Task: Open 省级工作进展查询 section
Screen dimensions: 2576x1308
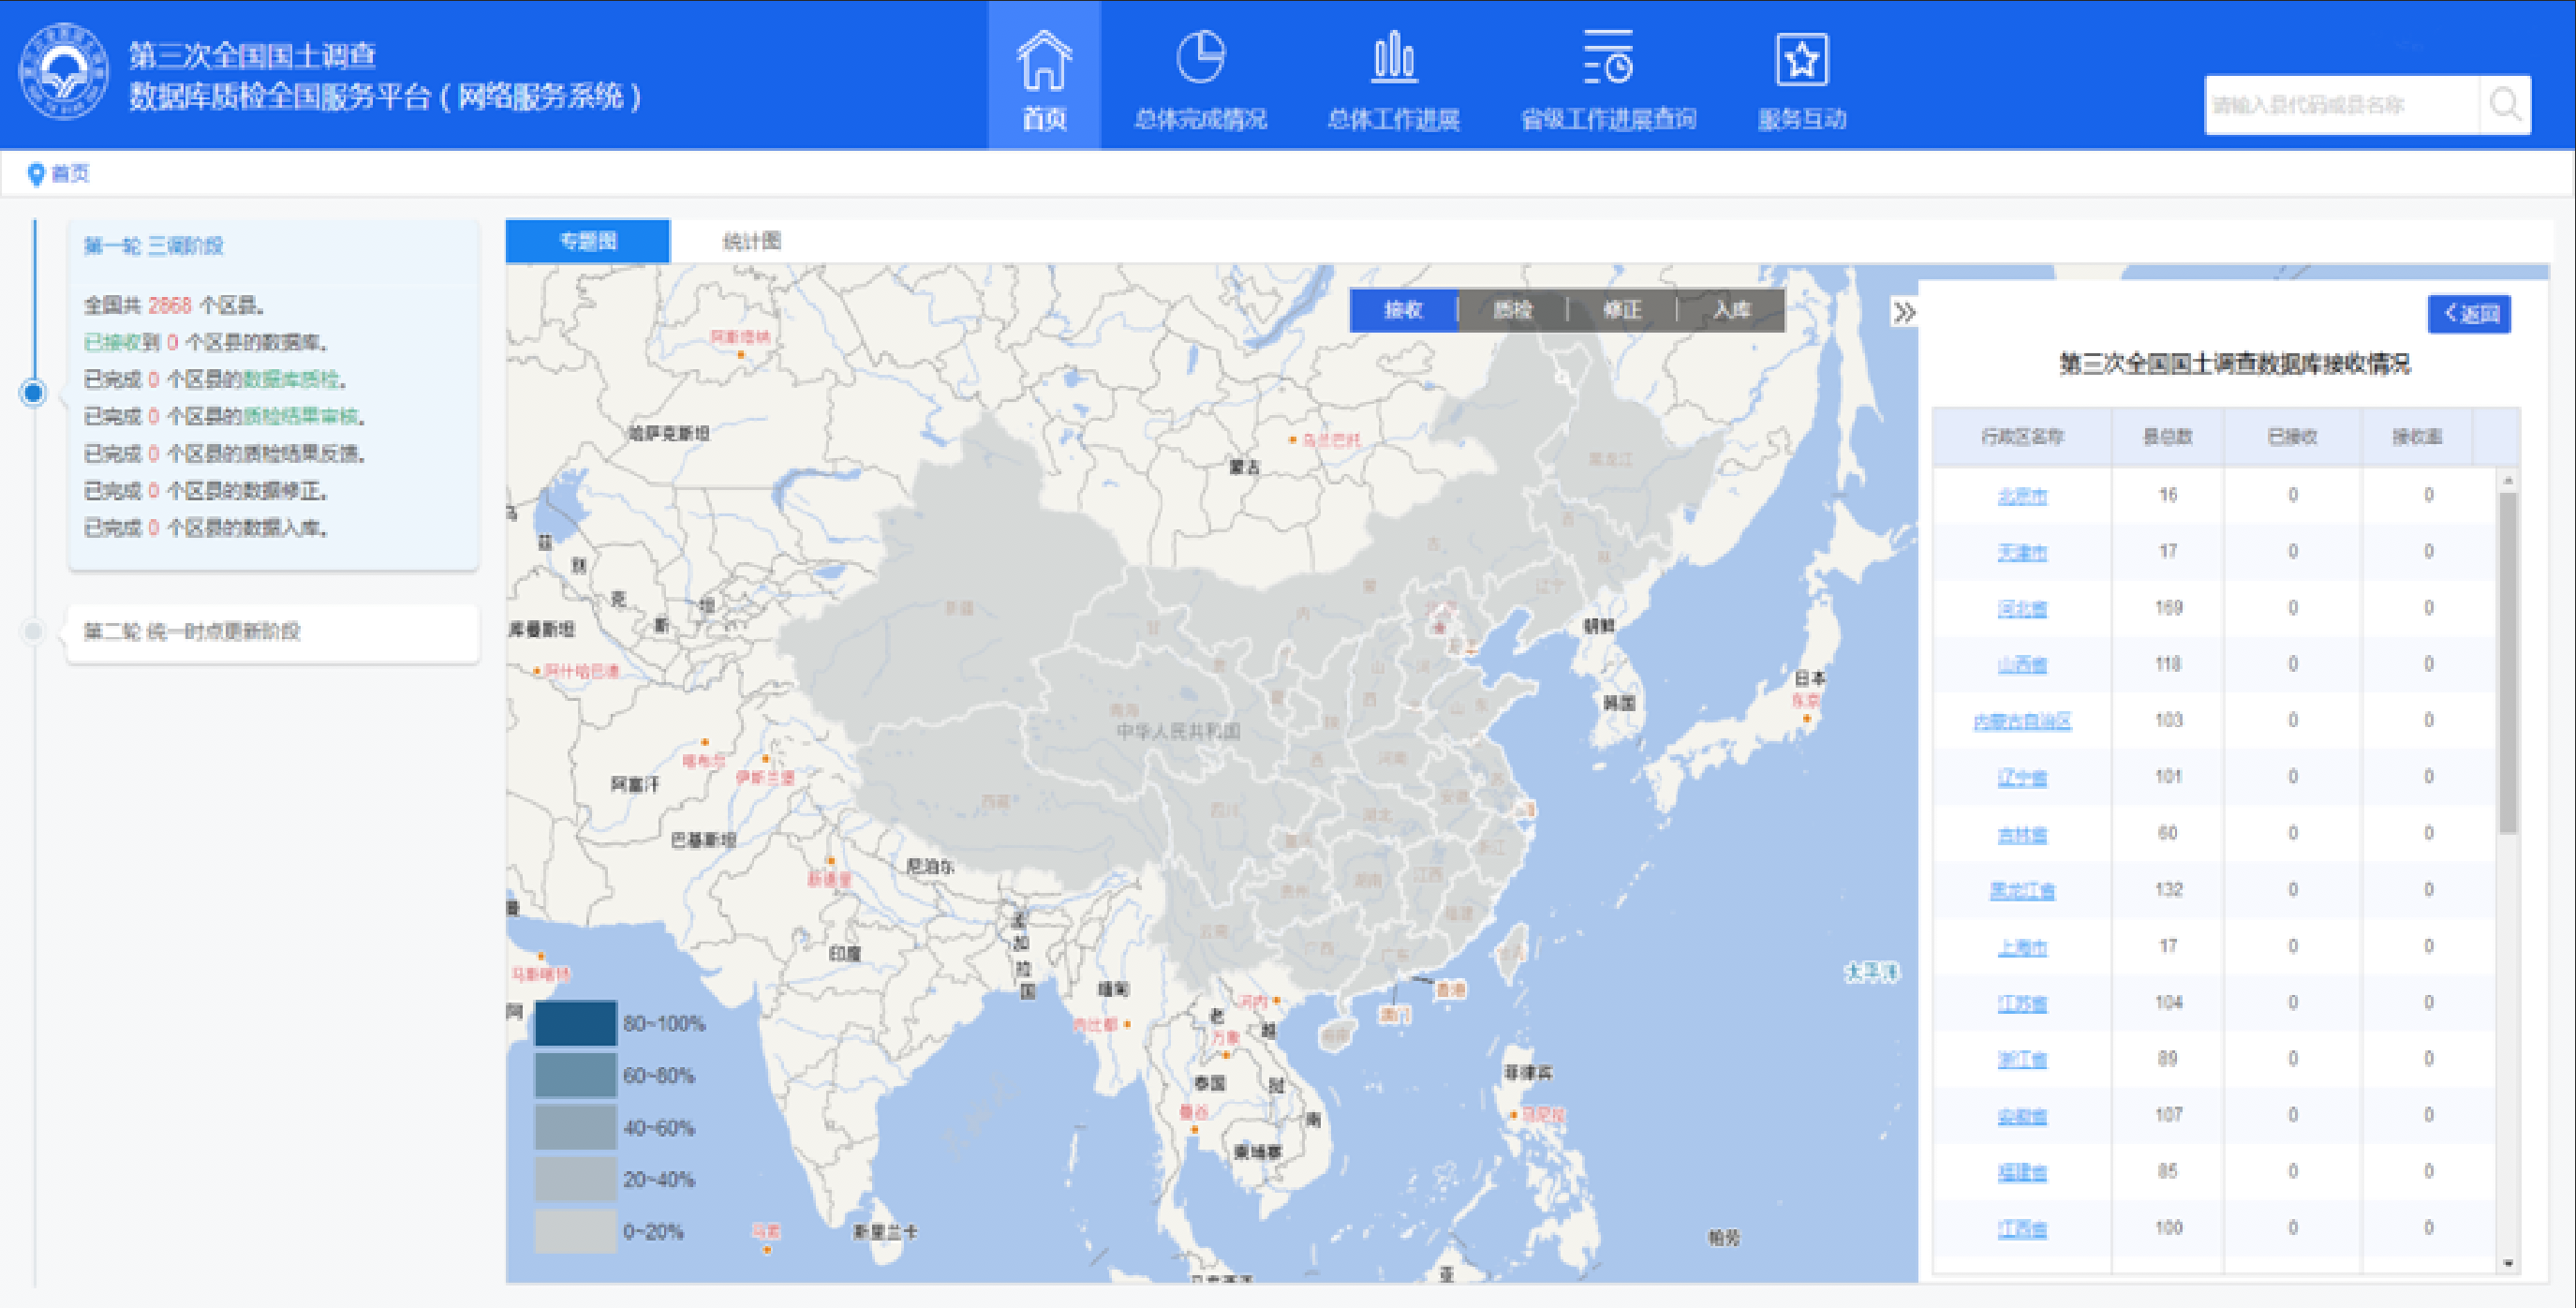Action: (1608, 78)
